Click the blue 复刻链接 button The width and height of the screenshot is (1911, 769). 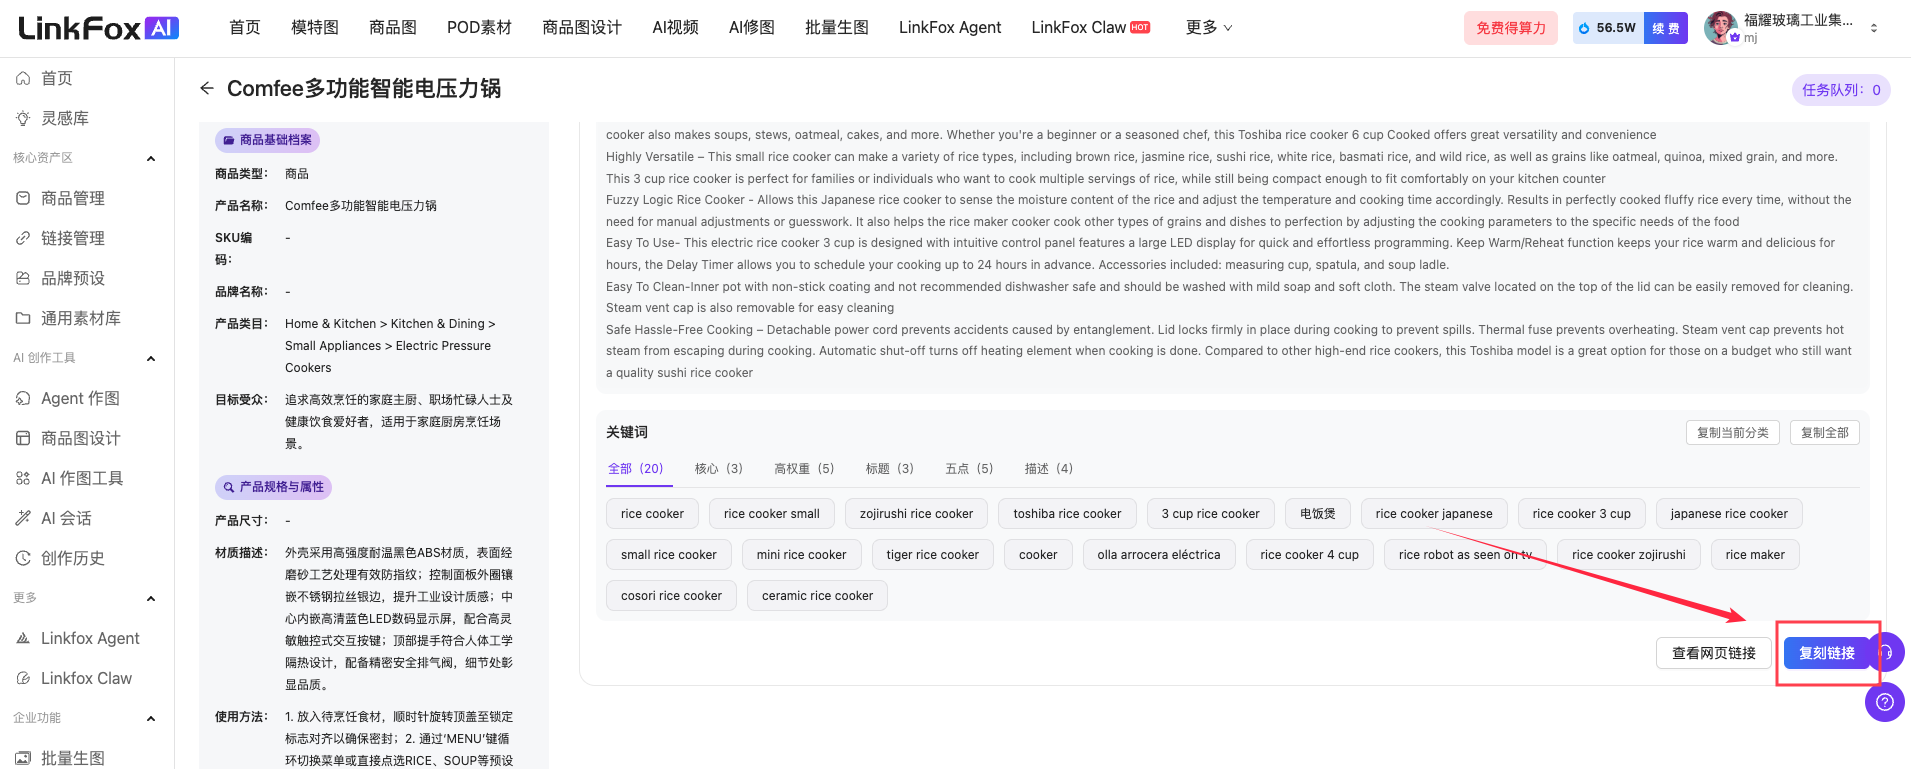pos(1827,653)
